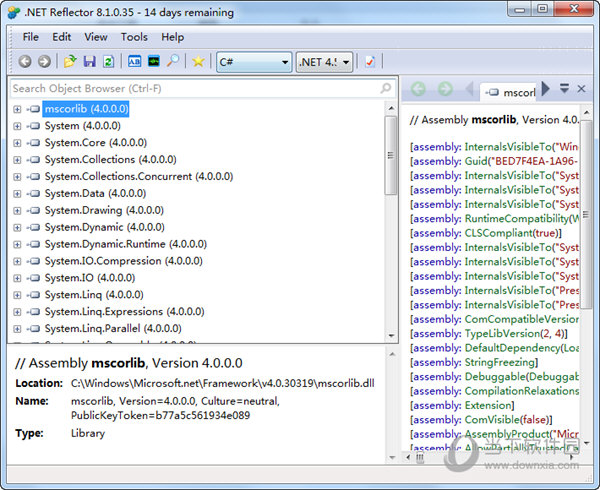Select System.Dynamic.Runtime tree item
Image resolution: width=600 pixels, height=490 pixels.
tap(126, 244)
